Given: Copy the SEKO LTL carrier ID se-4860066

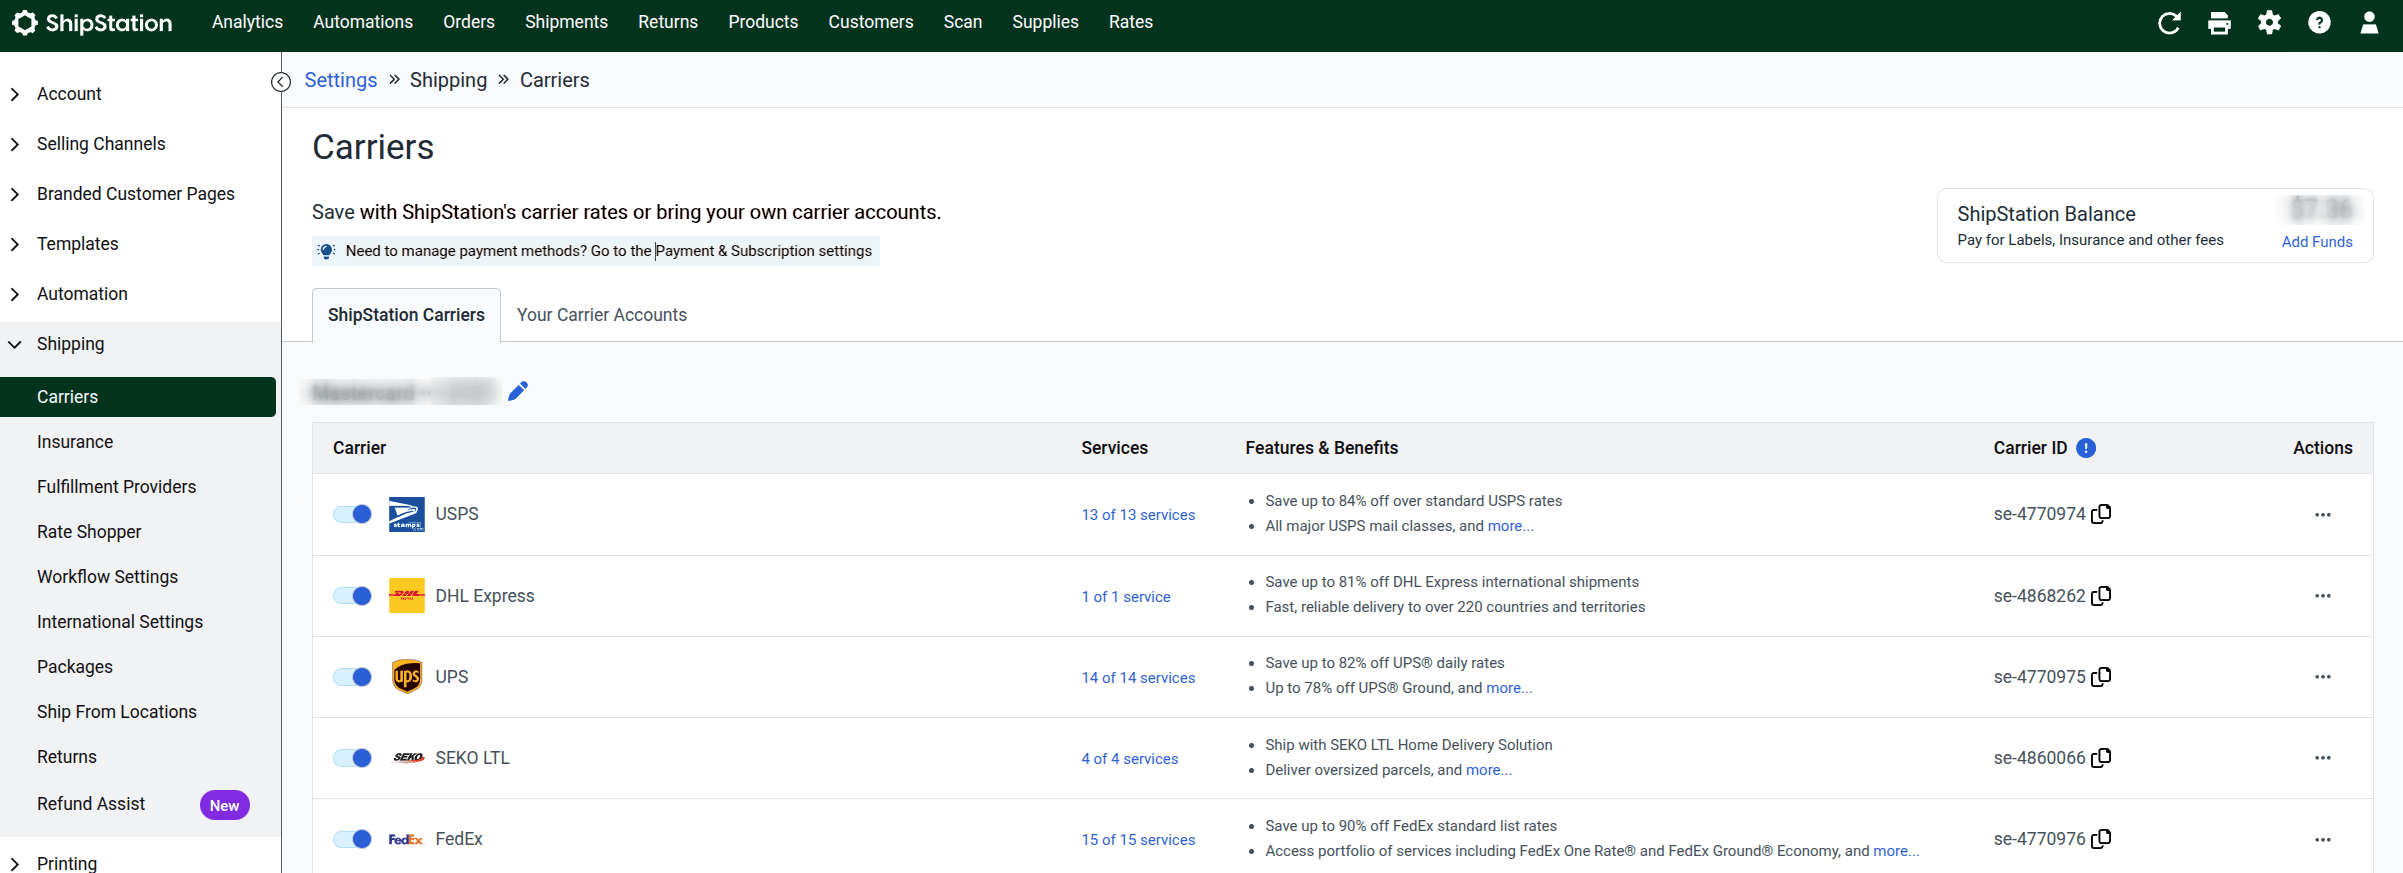Looking at the screenshot, I should pos(2101,758).
